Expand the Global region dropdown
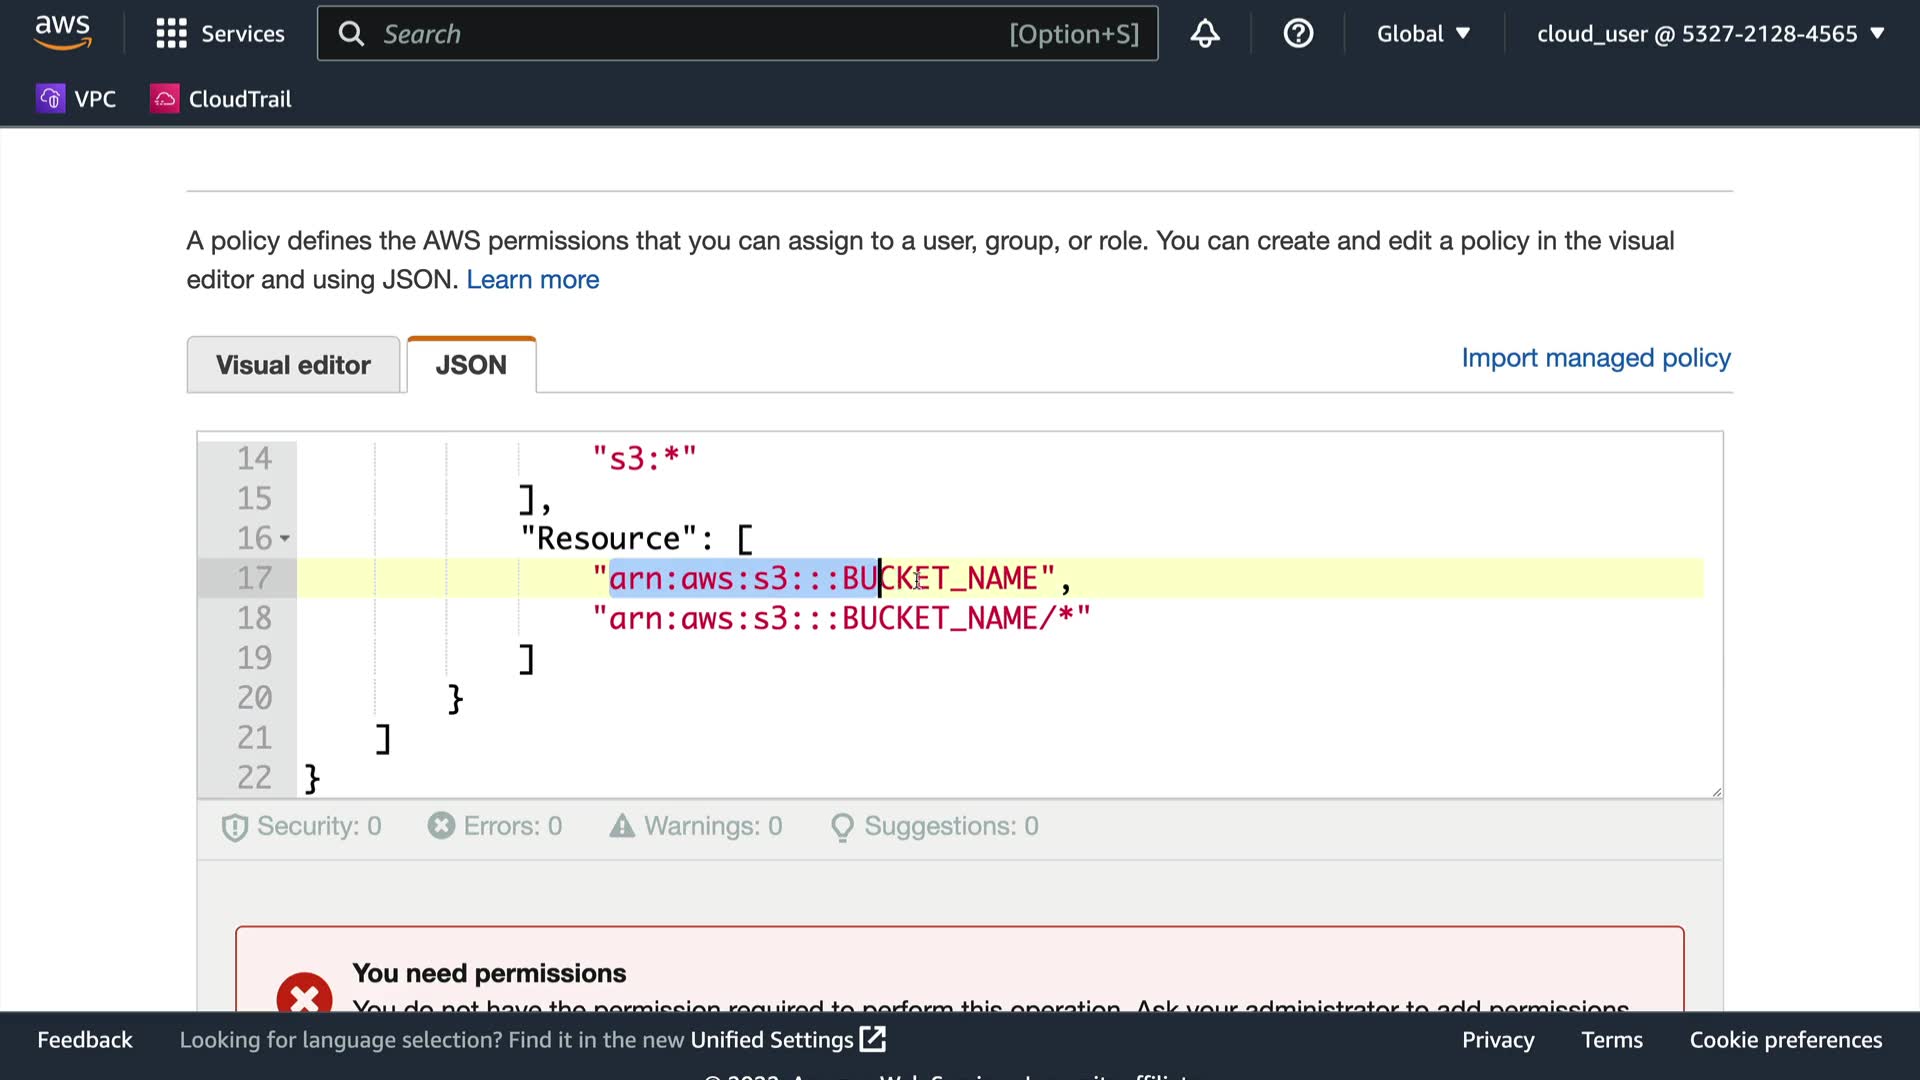Viewport: 1920px width, 1080px height. [x=1423, y=34]
